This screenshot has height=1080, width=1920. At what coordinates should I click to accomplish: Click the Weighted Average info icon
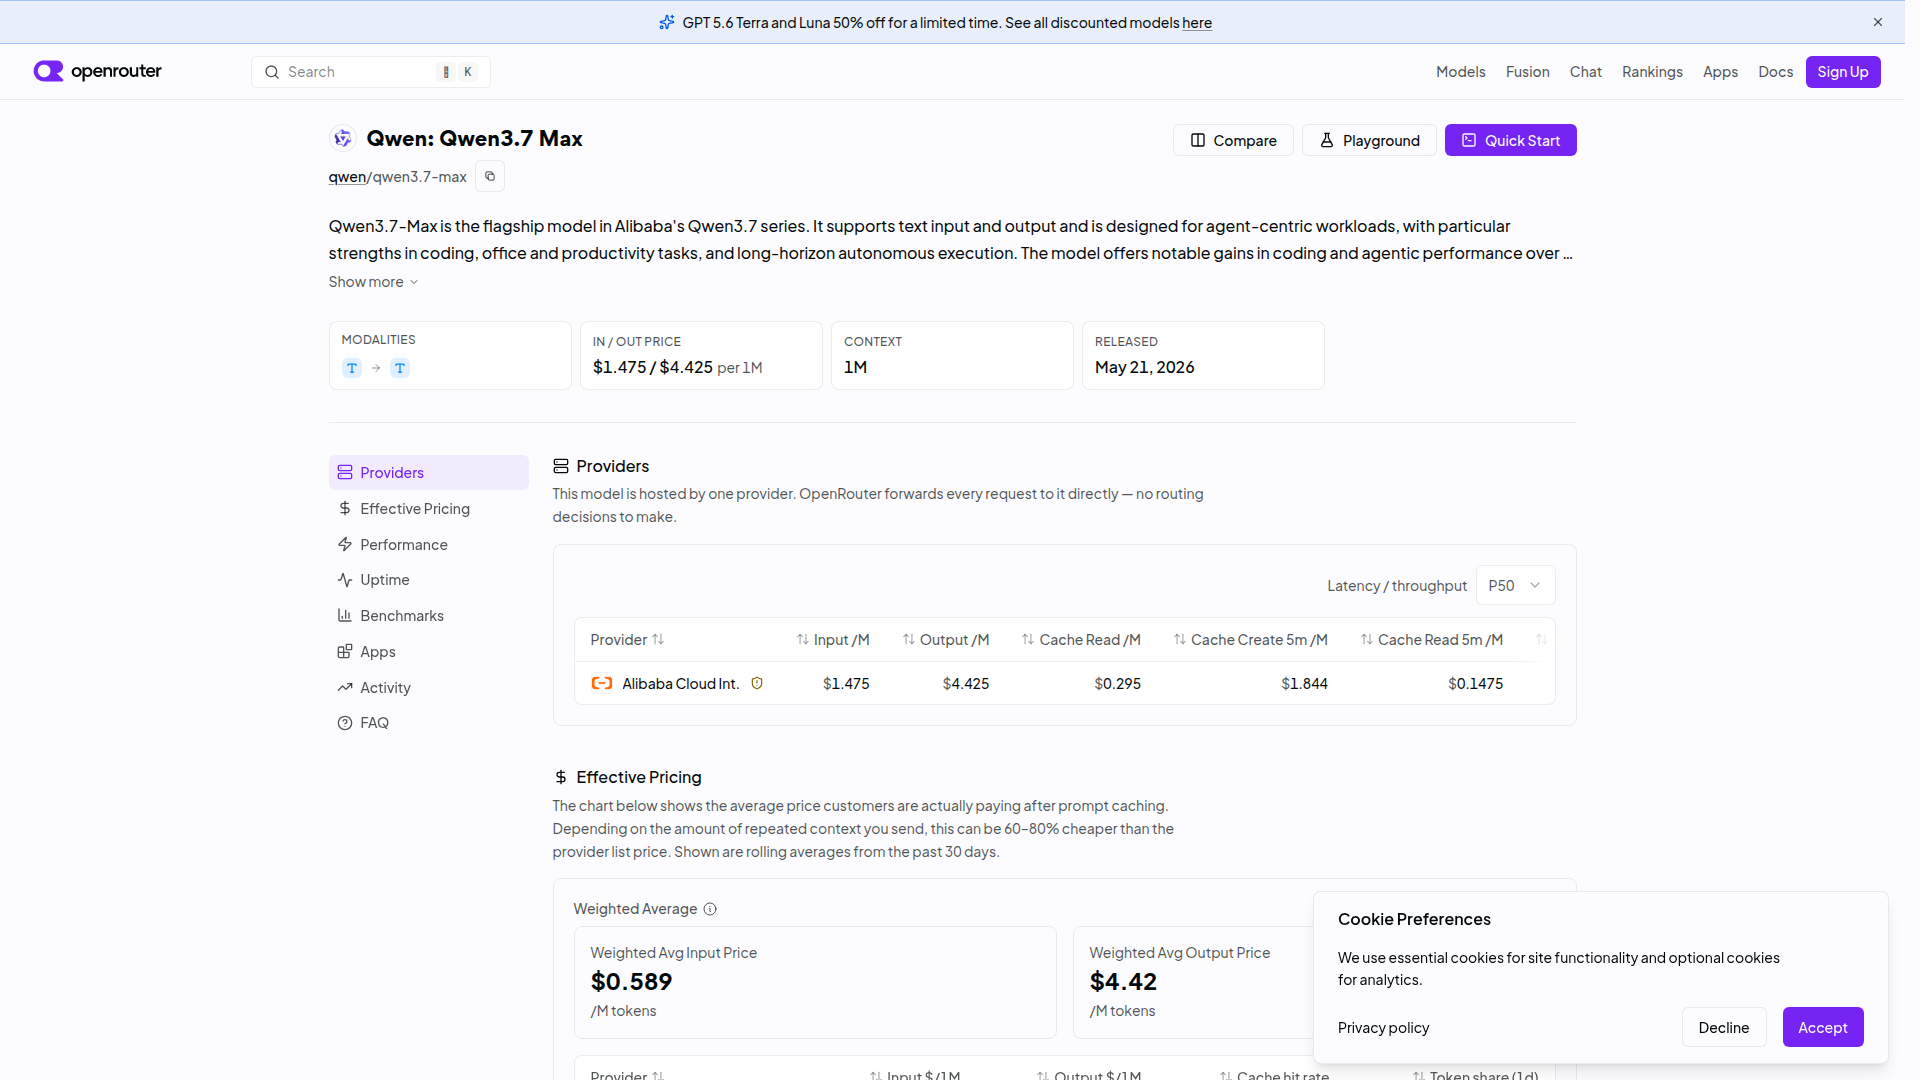tap(710, 909)
